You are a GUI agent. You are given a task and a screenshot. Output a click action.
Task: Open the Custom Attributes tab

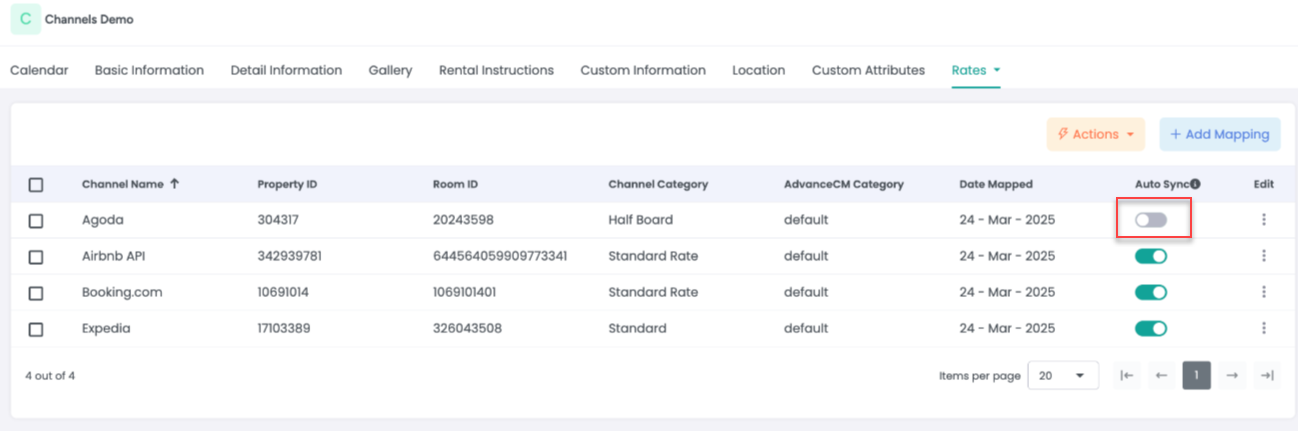click(x=868, y=70)
